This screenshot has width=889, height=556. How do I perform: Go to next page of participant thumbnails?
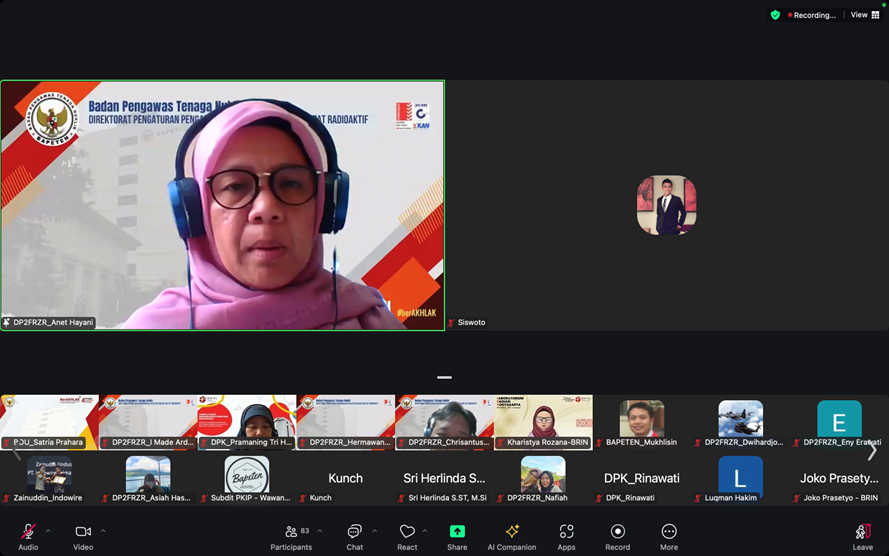[x=872, y=451]
